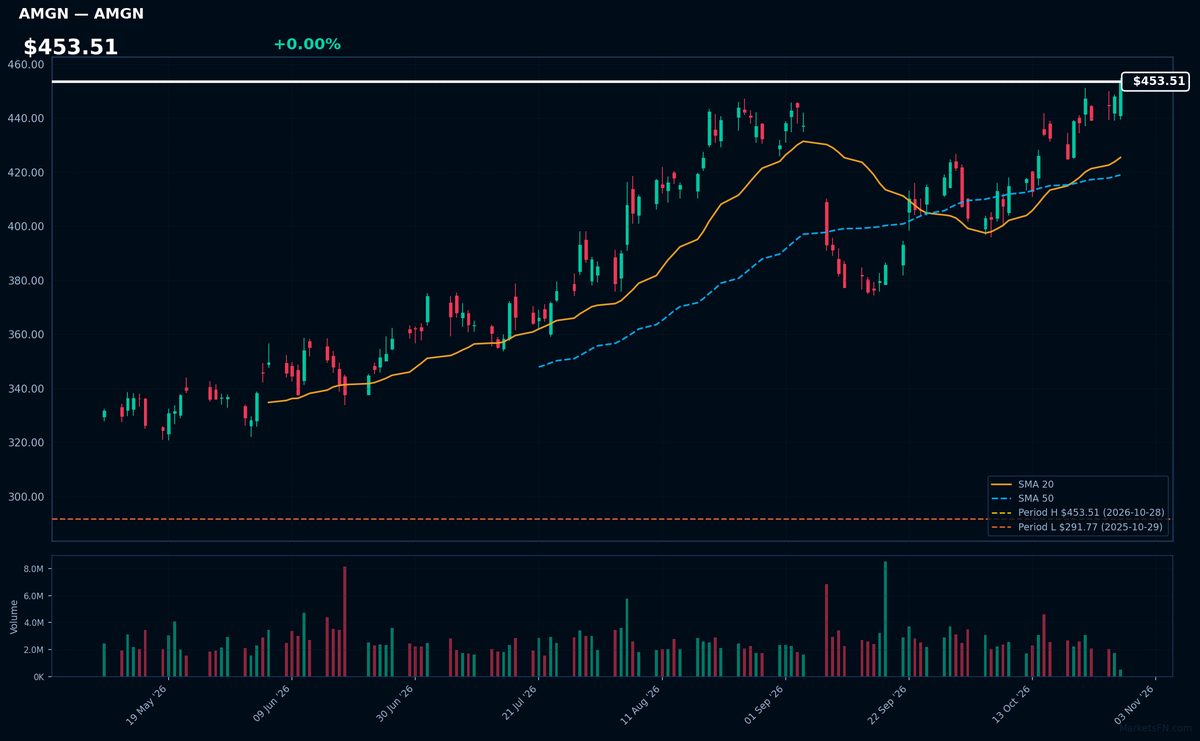
Task: Click the 09 Jun '26 date label
Action: click(271, 705)
